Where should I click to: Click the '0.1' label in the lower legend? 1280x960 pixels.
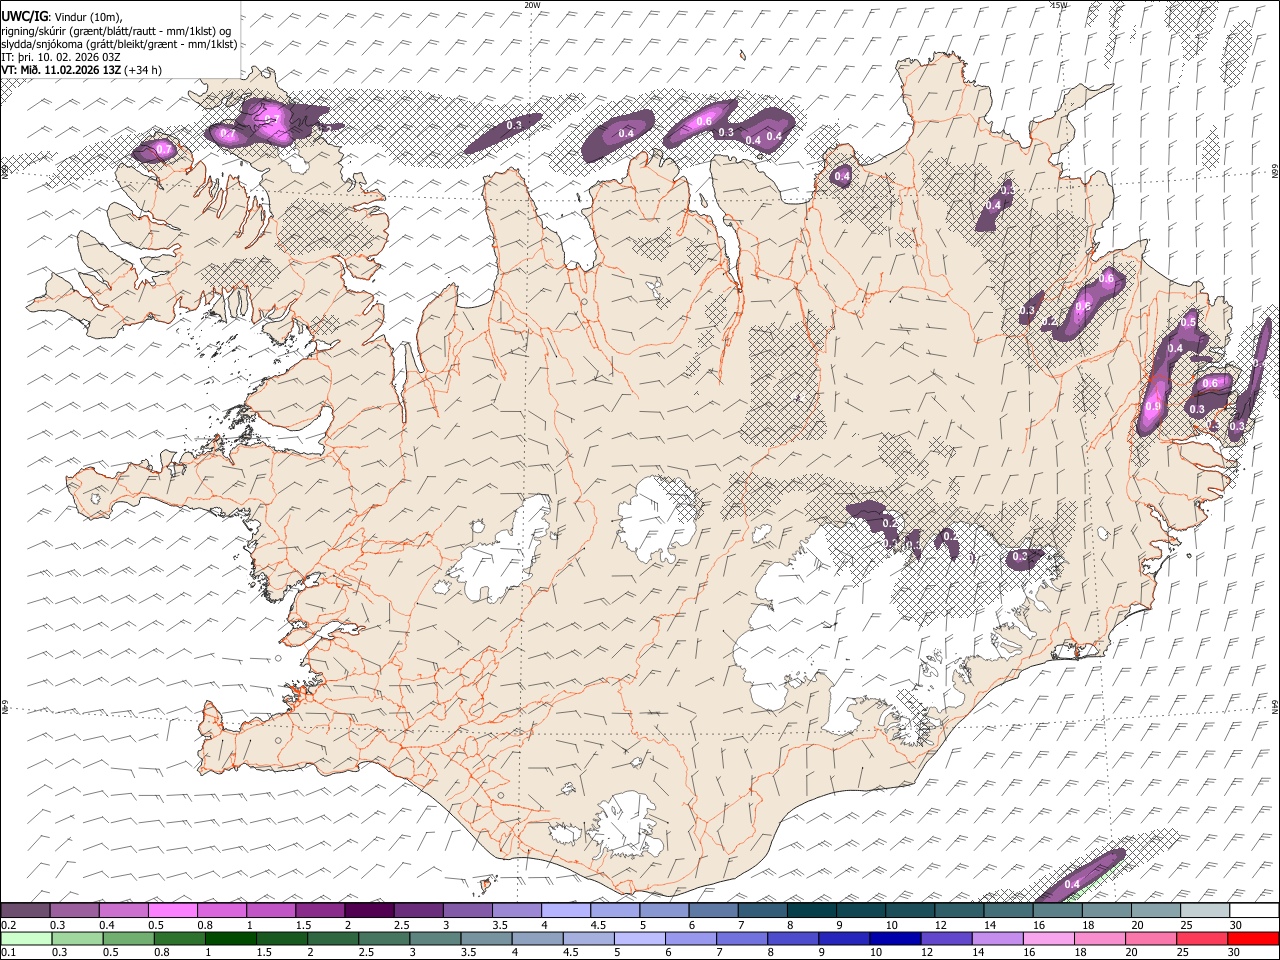(8, 952)
